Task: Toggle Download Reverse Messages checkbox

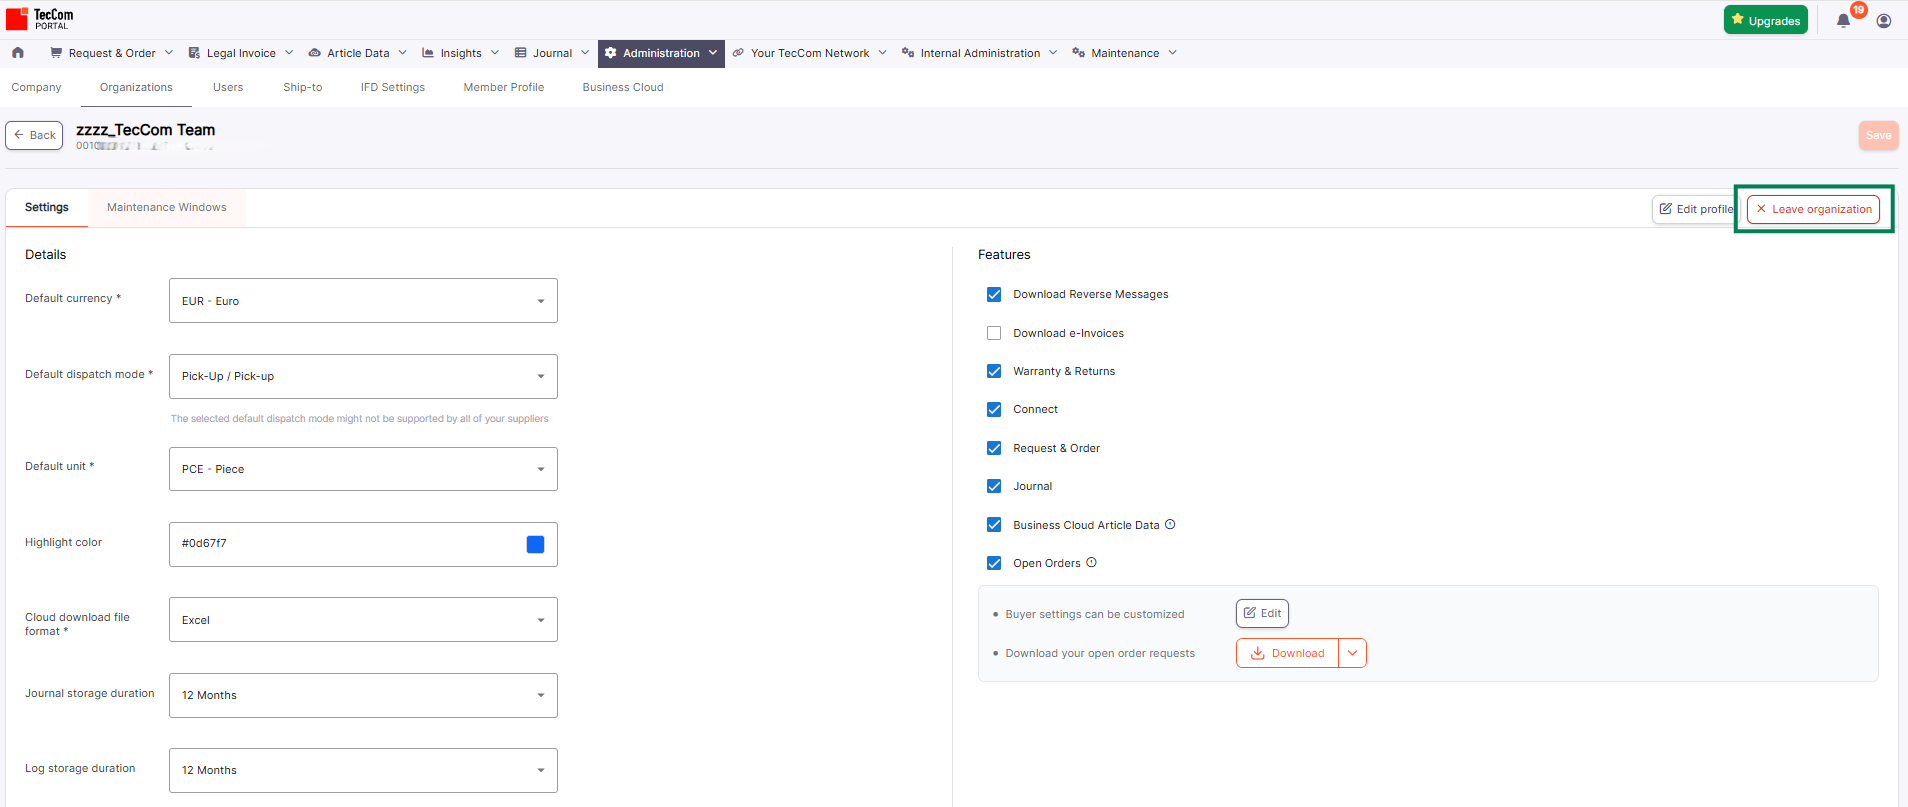Action: coord(994,294)
